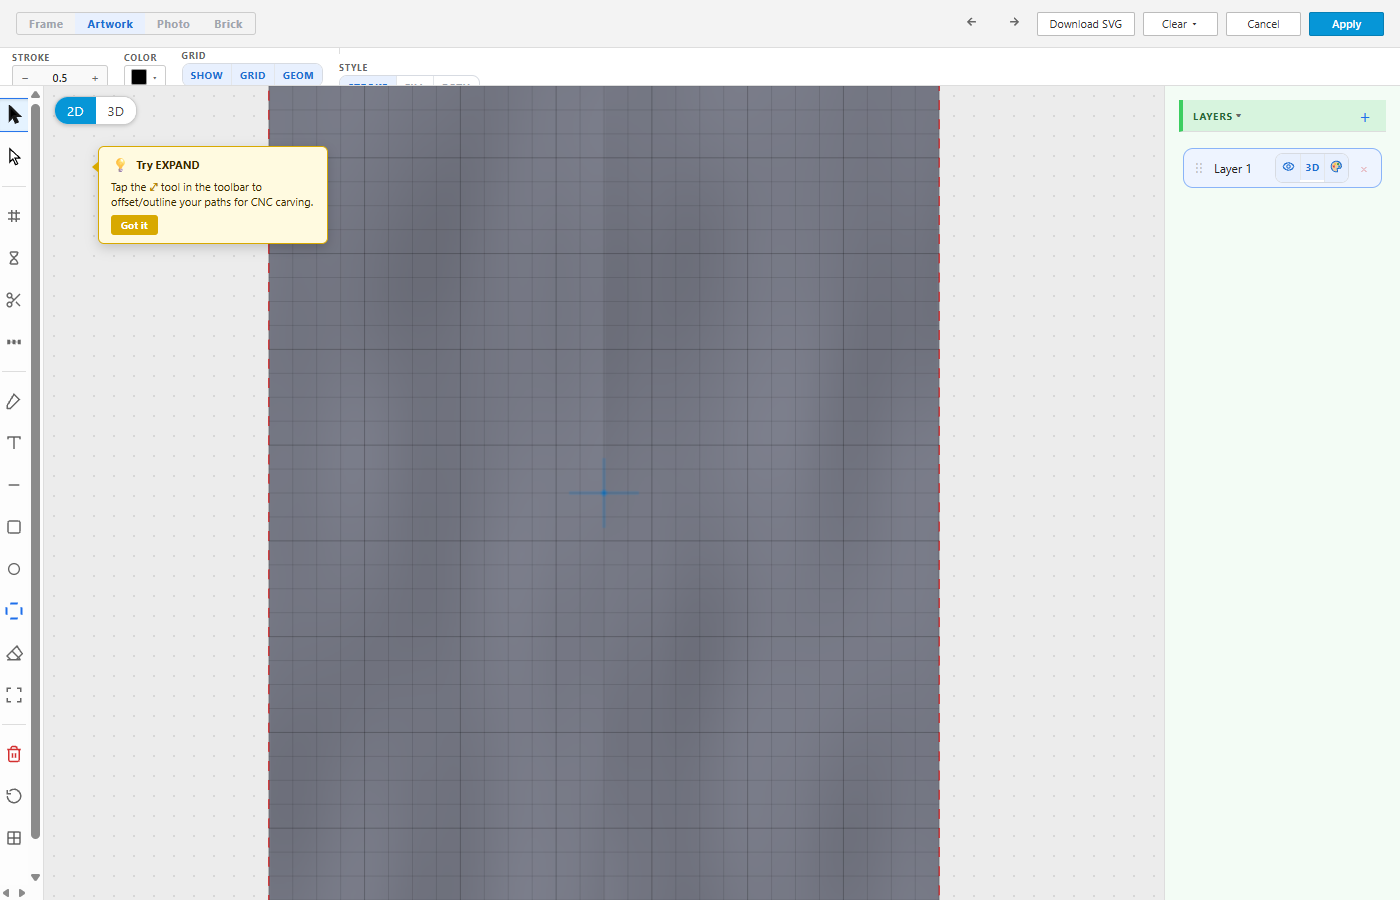1400x900 pixels.
Task: Open Layer 1 color palette
Action: [1336, 167]
